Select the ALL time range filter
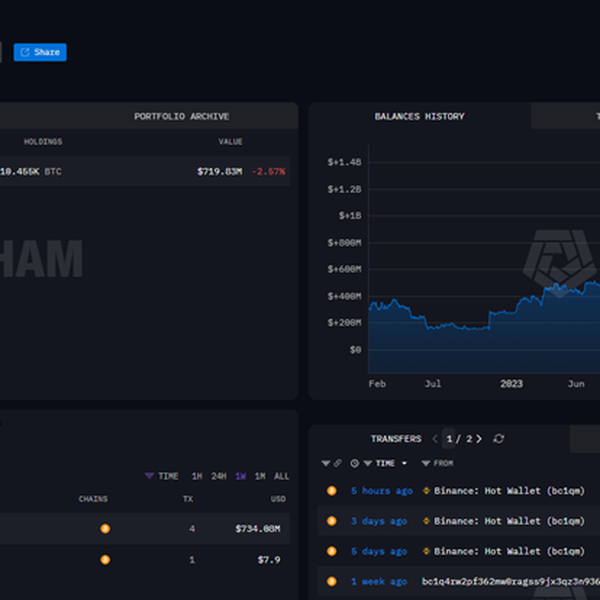 [x=282, y=476]
